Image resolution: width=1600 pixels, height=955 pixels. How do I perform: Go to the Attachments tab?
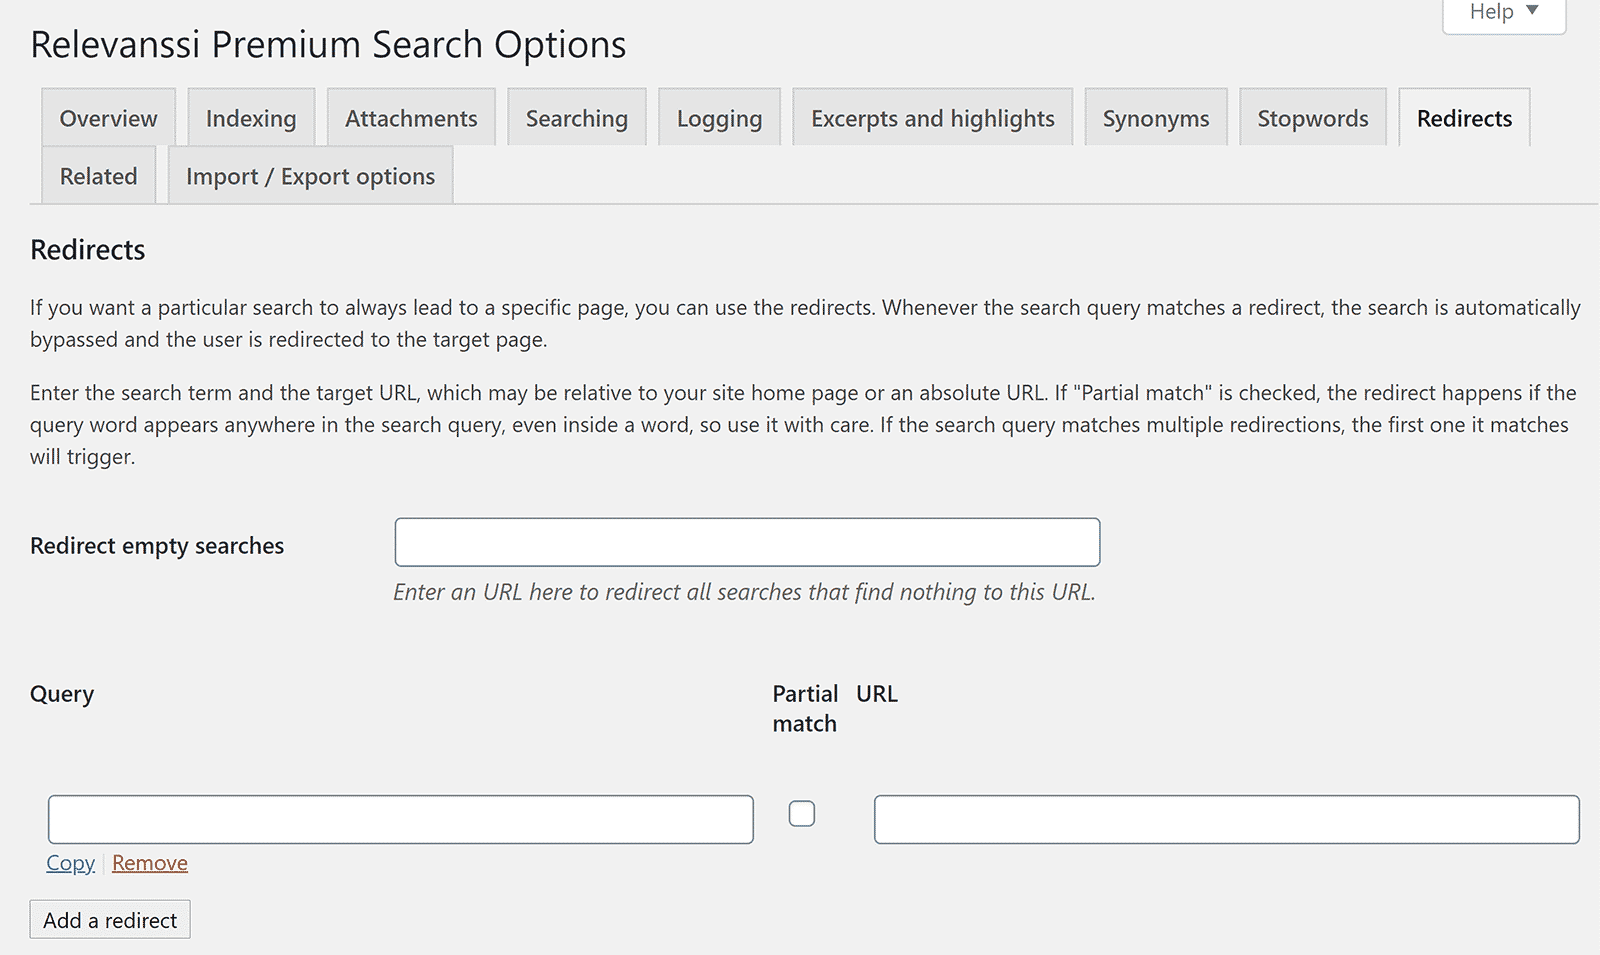[x=411, y=118]
